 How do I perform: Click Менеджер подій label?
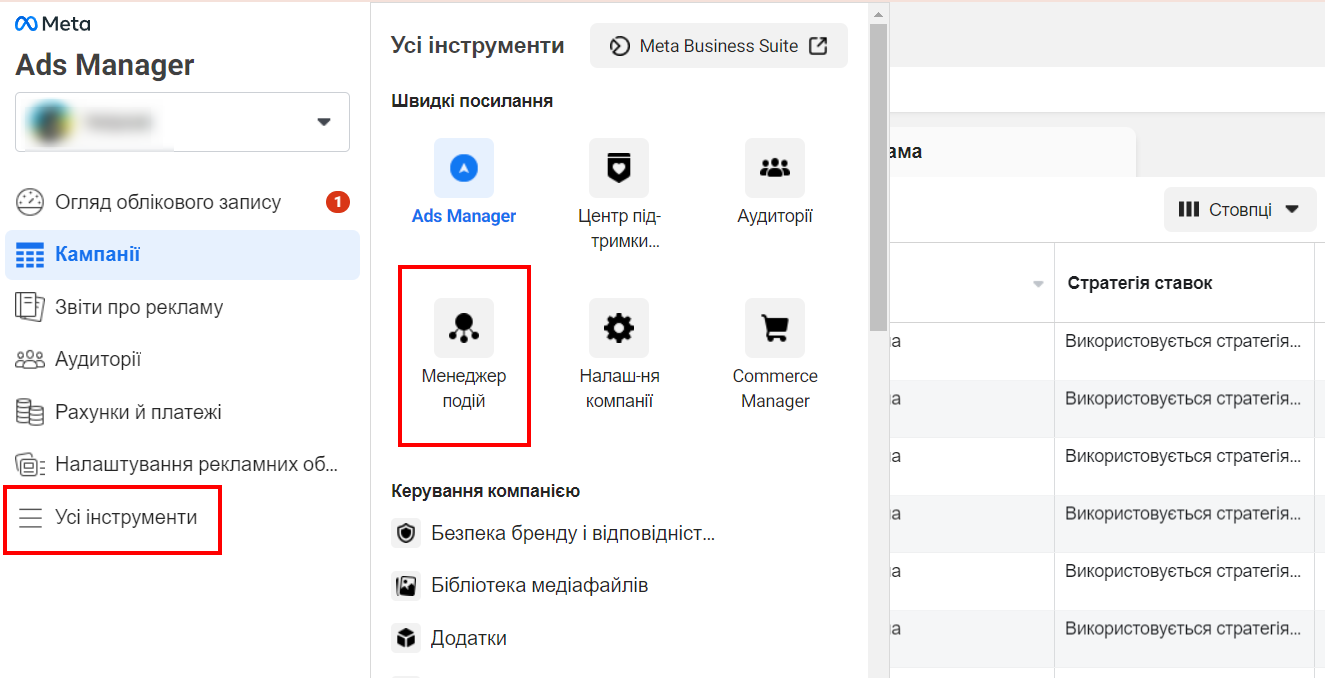pyautogui.click(x=464, y=389)
